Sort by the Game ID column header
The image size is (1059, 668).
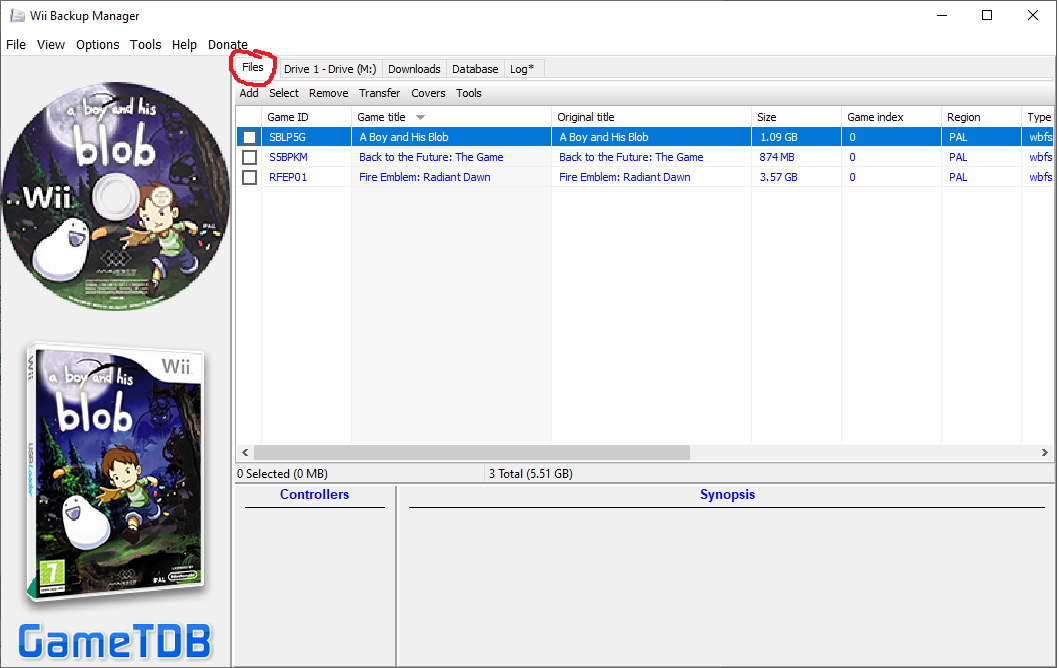coord(306,117)
